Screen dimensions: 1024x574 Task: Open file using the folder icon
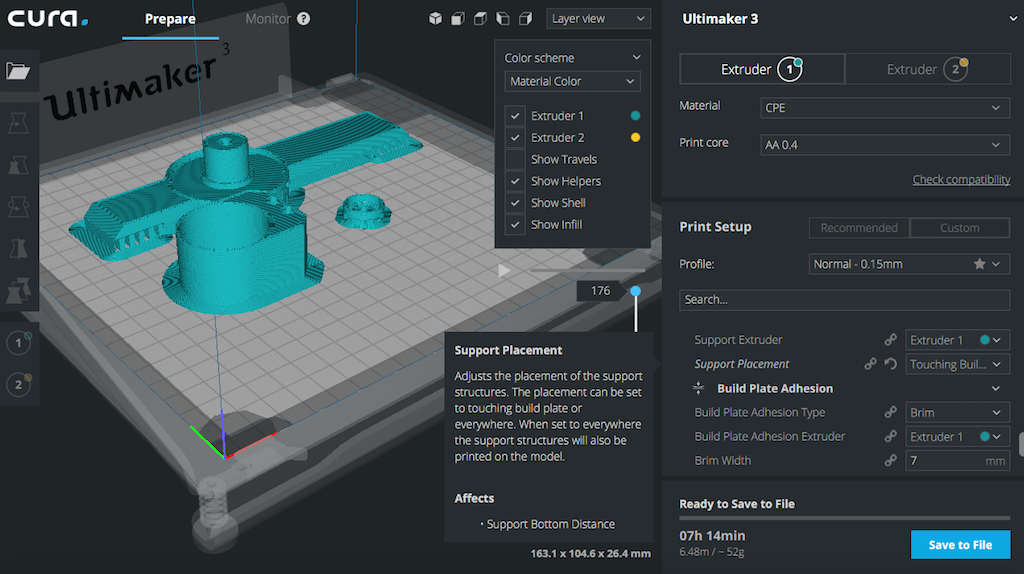click(x=18, y=71)
